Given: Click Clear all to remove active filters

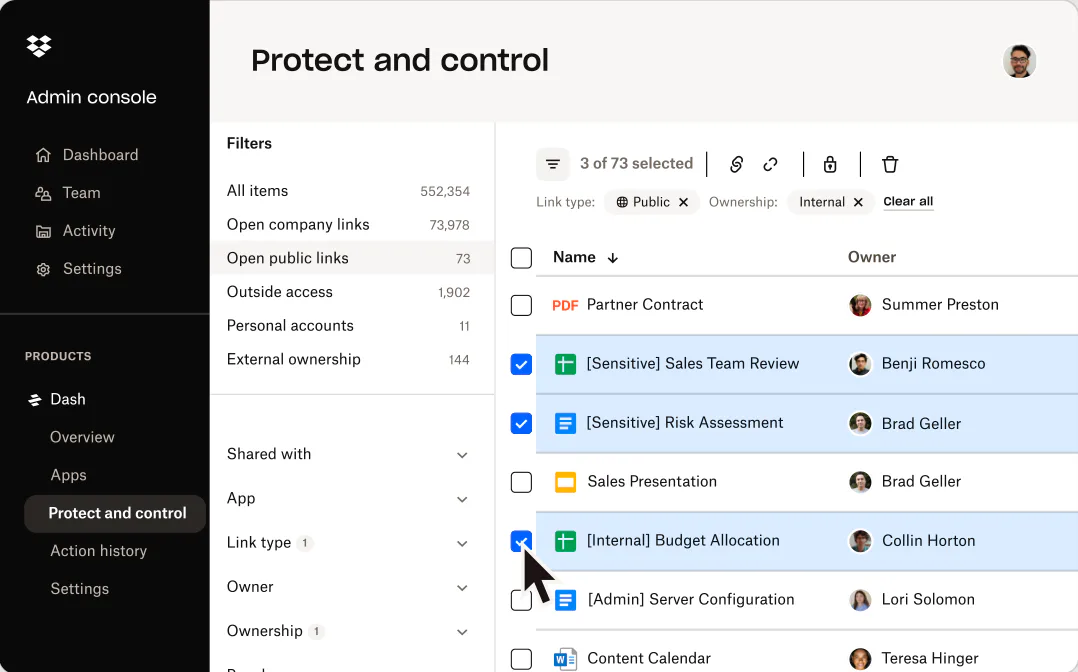Looking at the screenshot, I should (907, 201).
